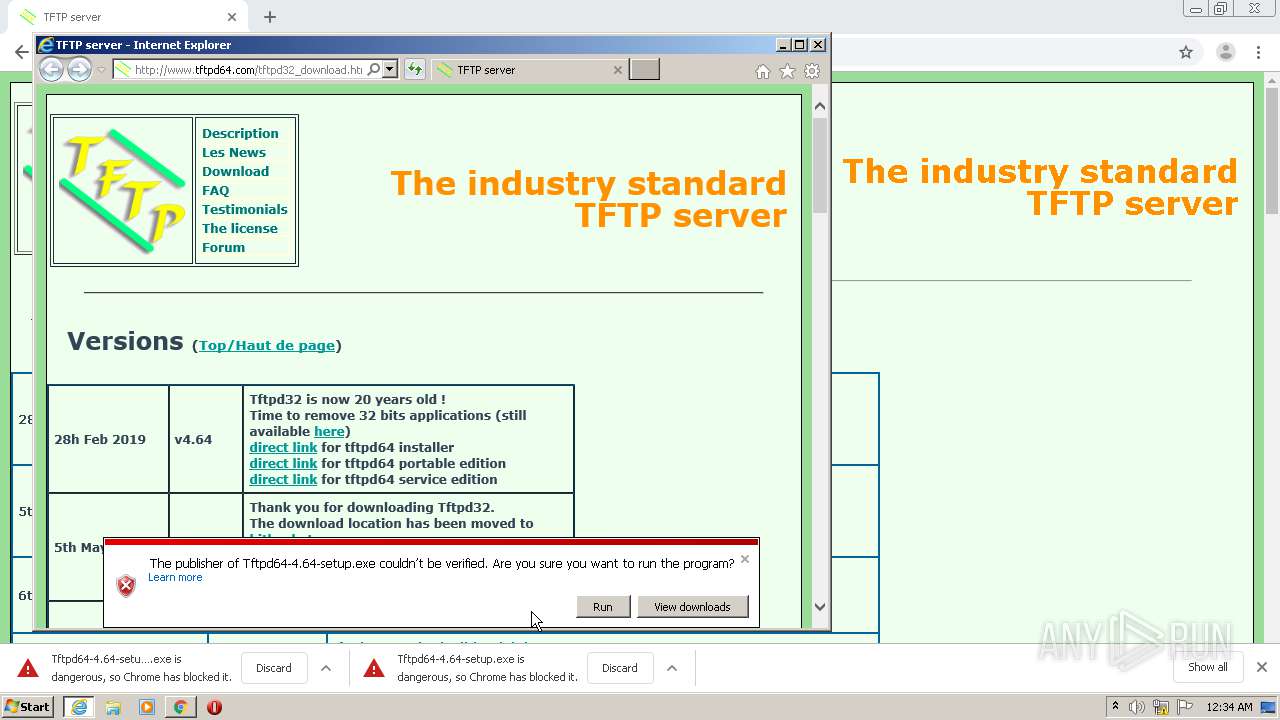Open the FAQ menu link

pyautogui.click(x=215, y=190)
